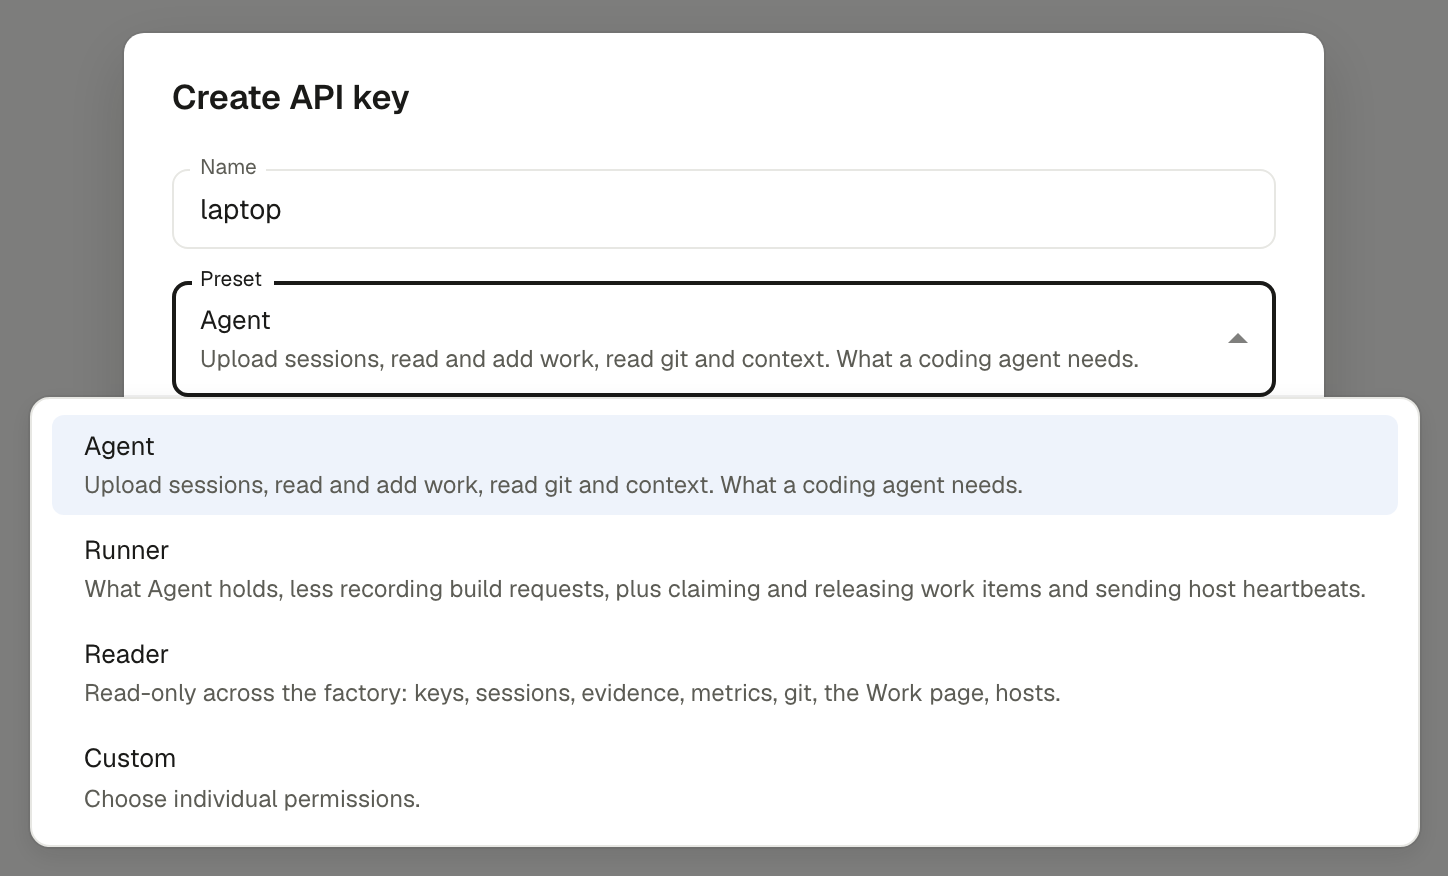The width and height of the screenshot is (1448, 876).
Task: Pick the Reader preset option
Action: pos(724,673)
